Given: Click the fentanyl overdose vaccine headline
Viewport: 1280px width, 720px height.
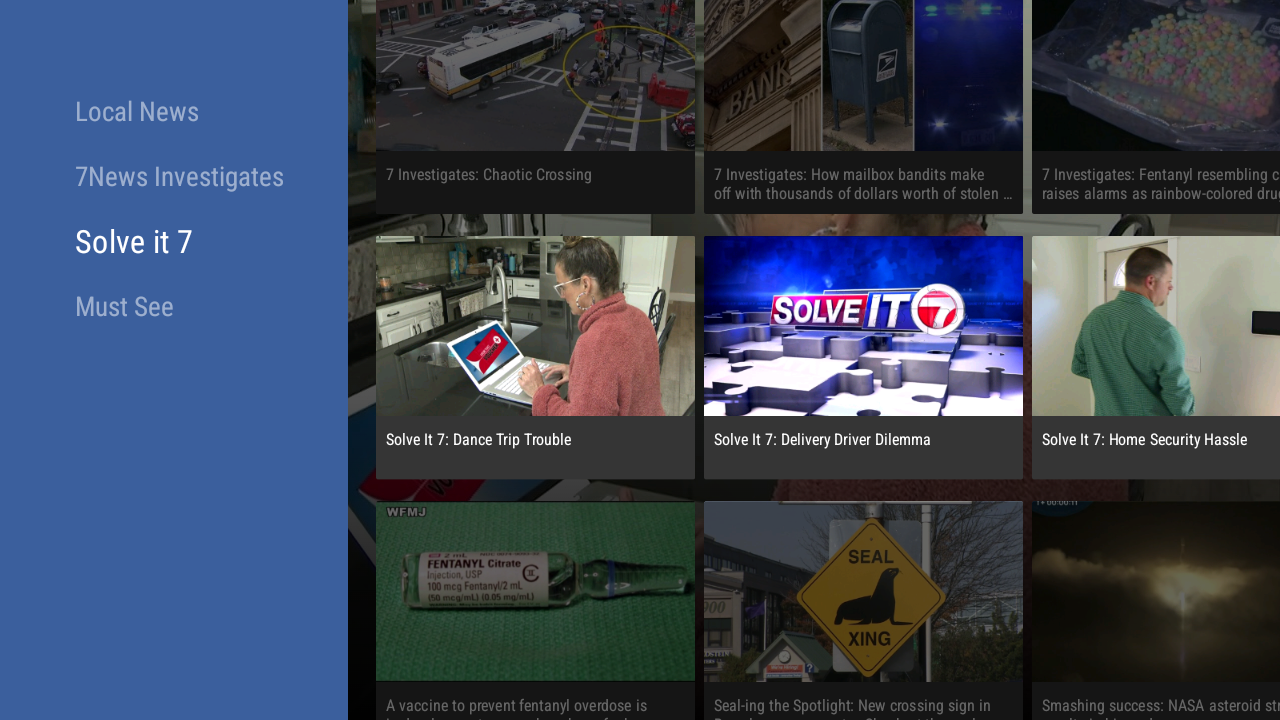Looking at the screenshot, I should [517, 708].
